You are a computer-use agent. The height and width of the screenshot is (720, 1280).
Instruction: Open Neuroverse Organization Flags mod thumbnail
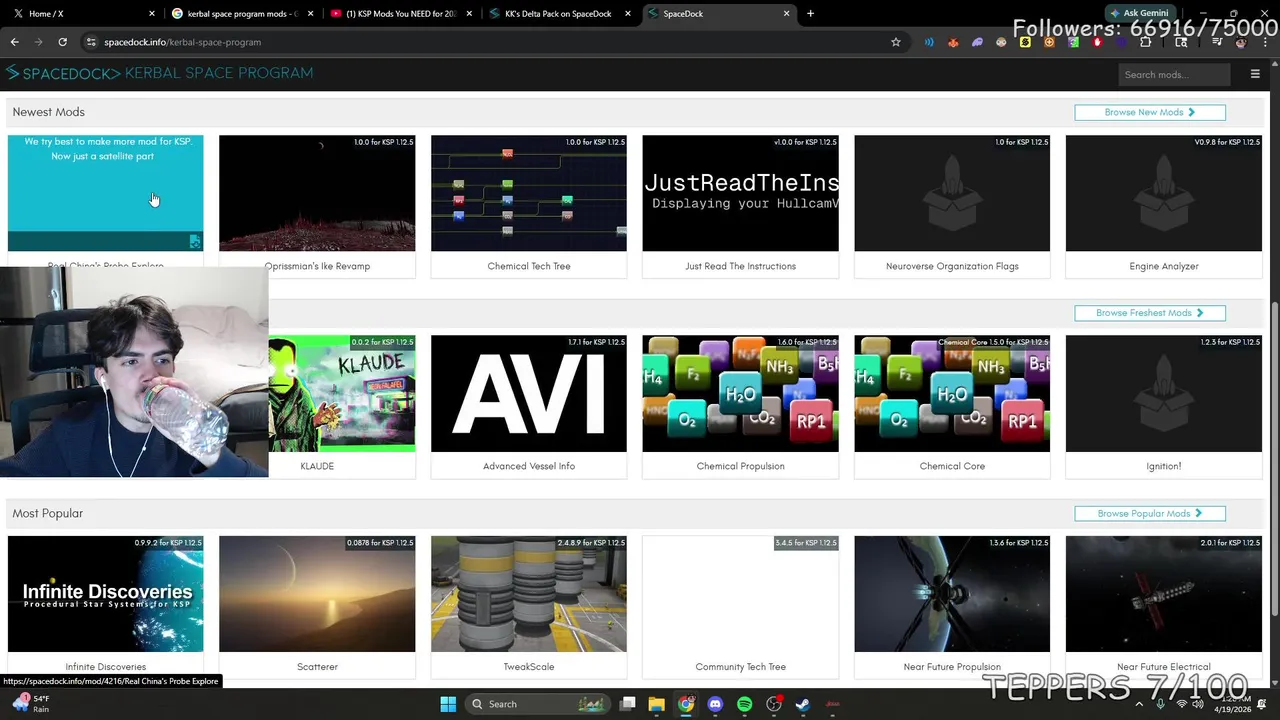[952, 193]
